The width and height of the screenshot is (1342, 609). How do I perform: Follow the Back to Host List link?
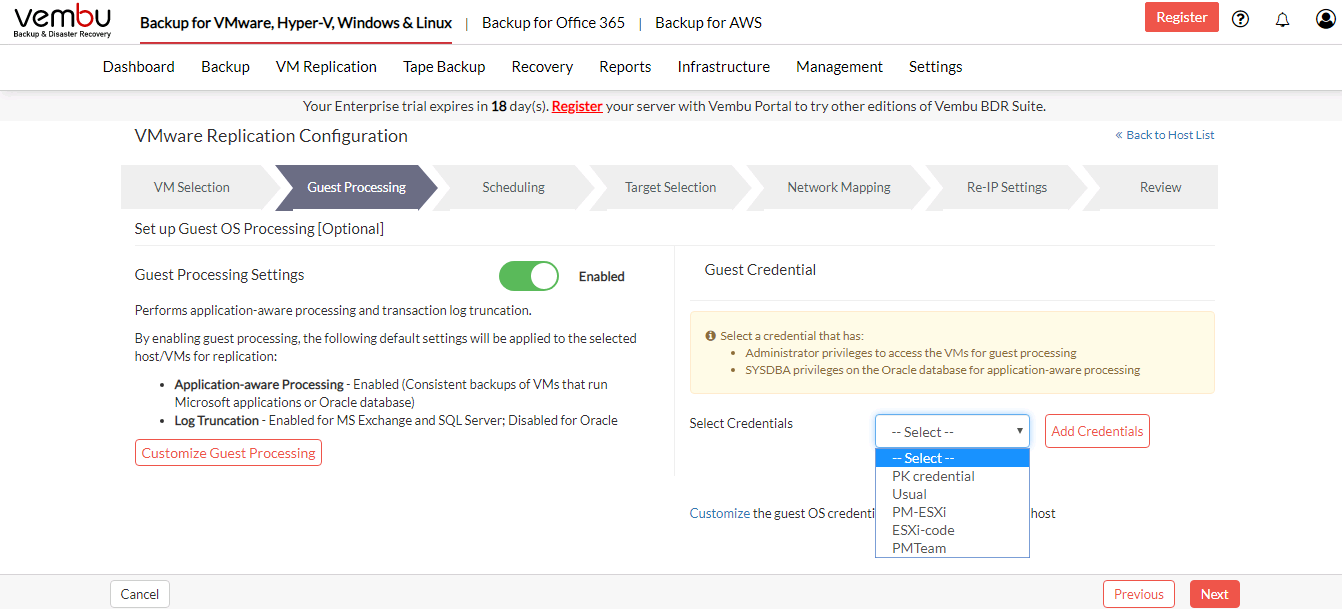click(1165, 135)
